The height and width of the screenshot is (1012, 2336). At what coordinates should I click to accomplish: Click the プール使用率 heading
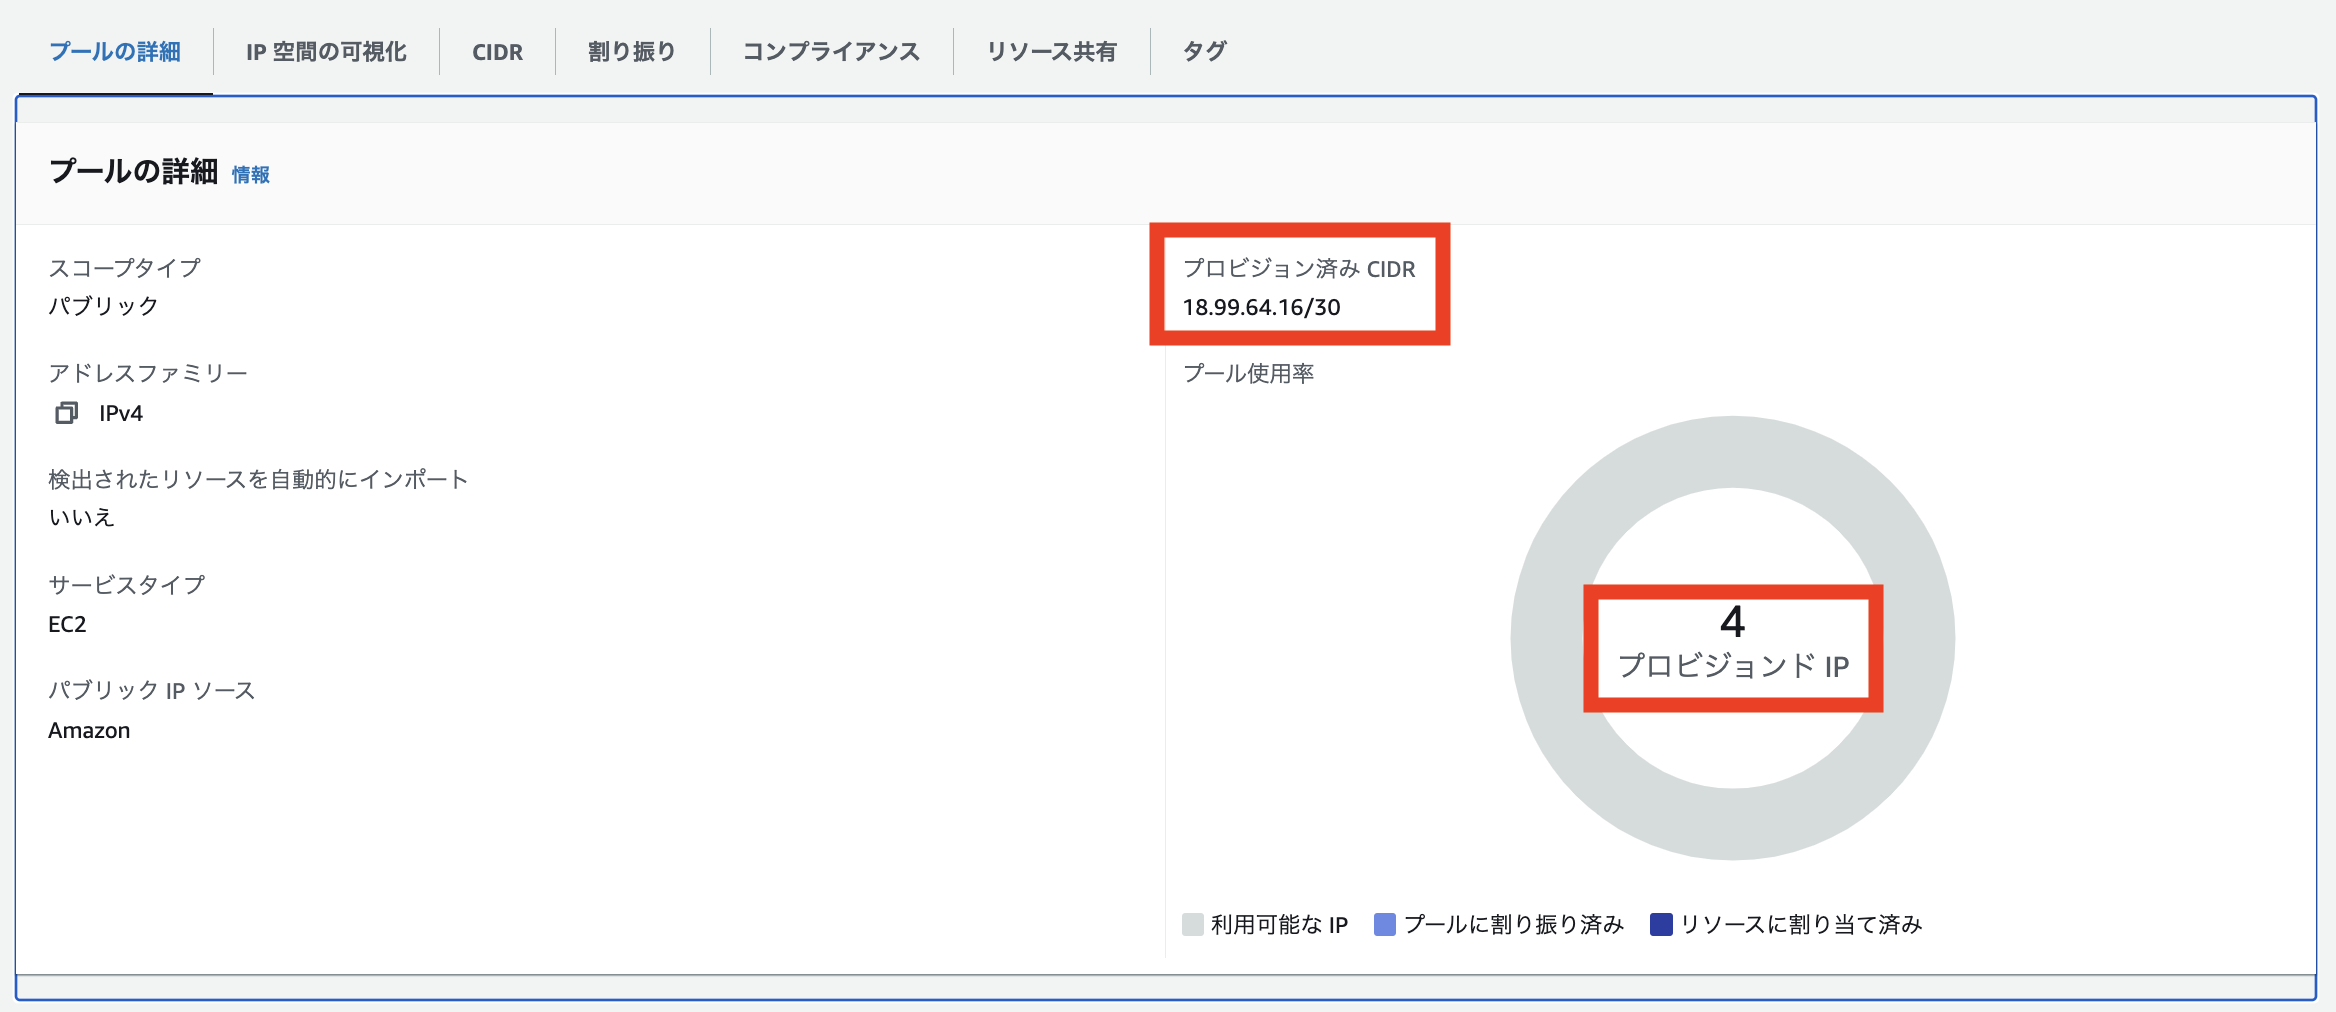pos(1248,374)
